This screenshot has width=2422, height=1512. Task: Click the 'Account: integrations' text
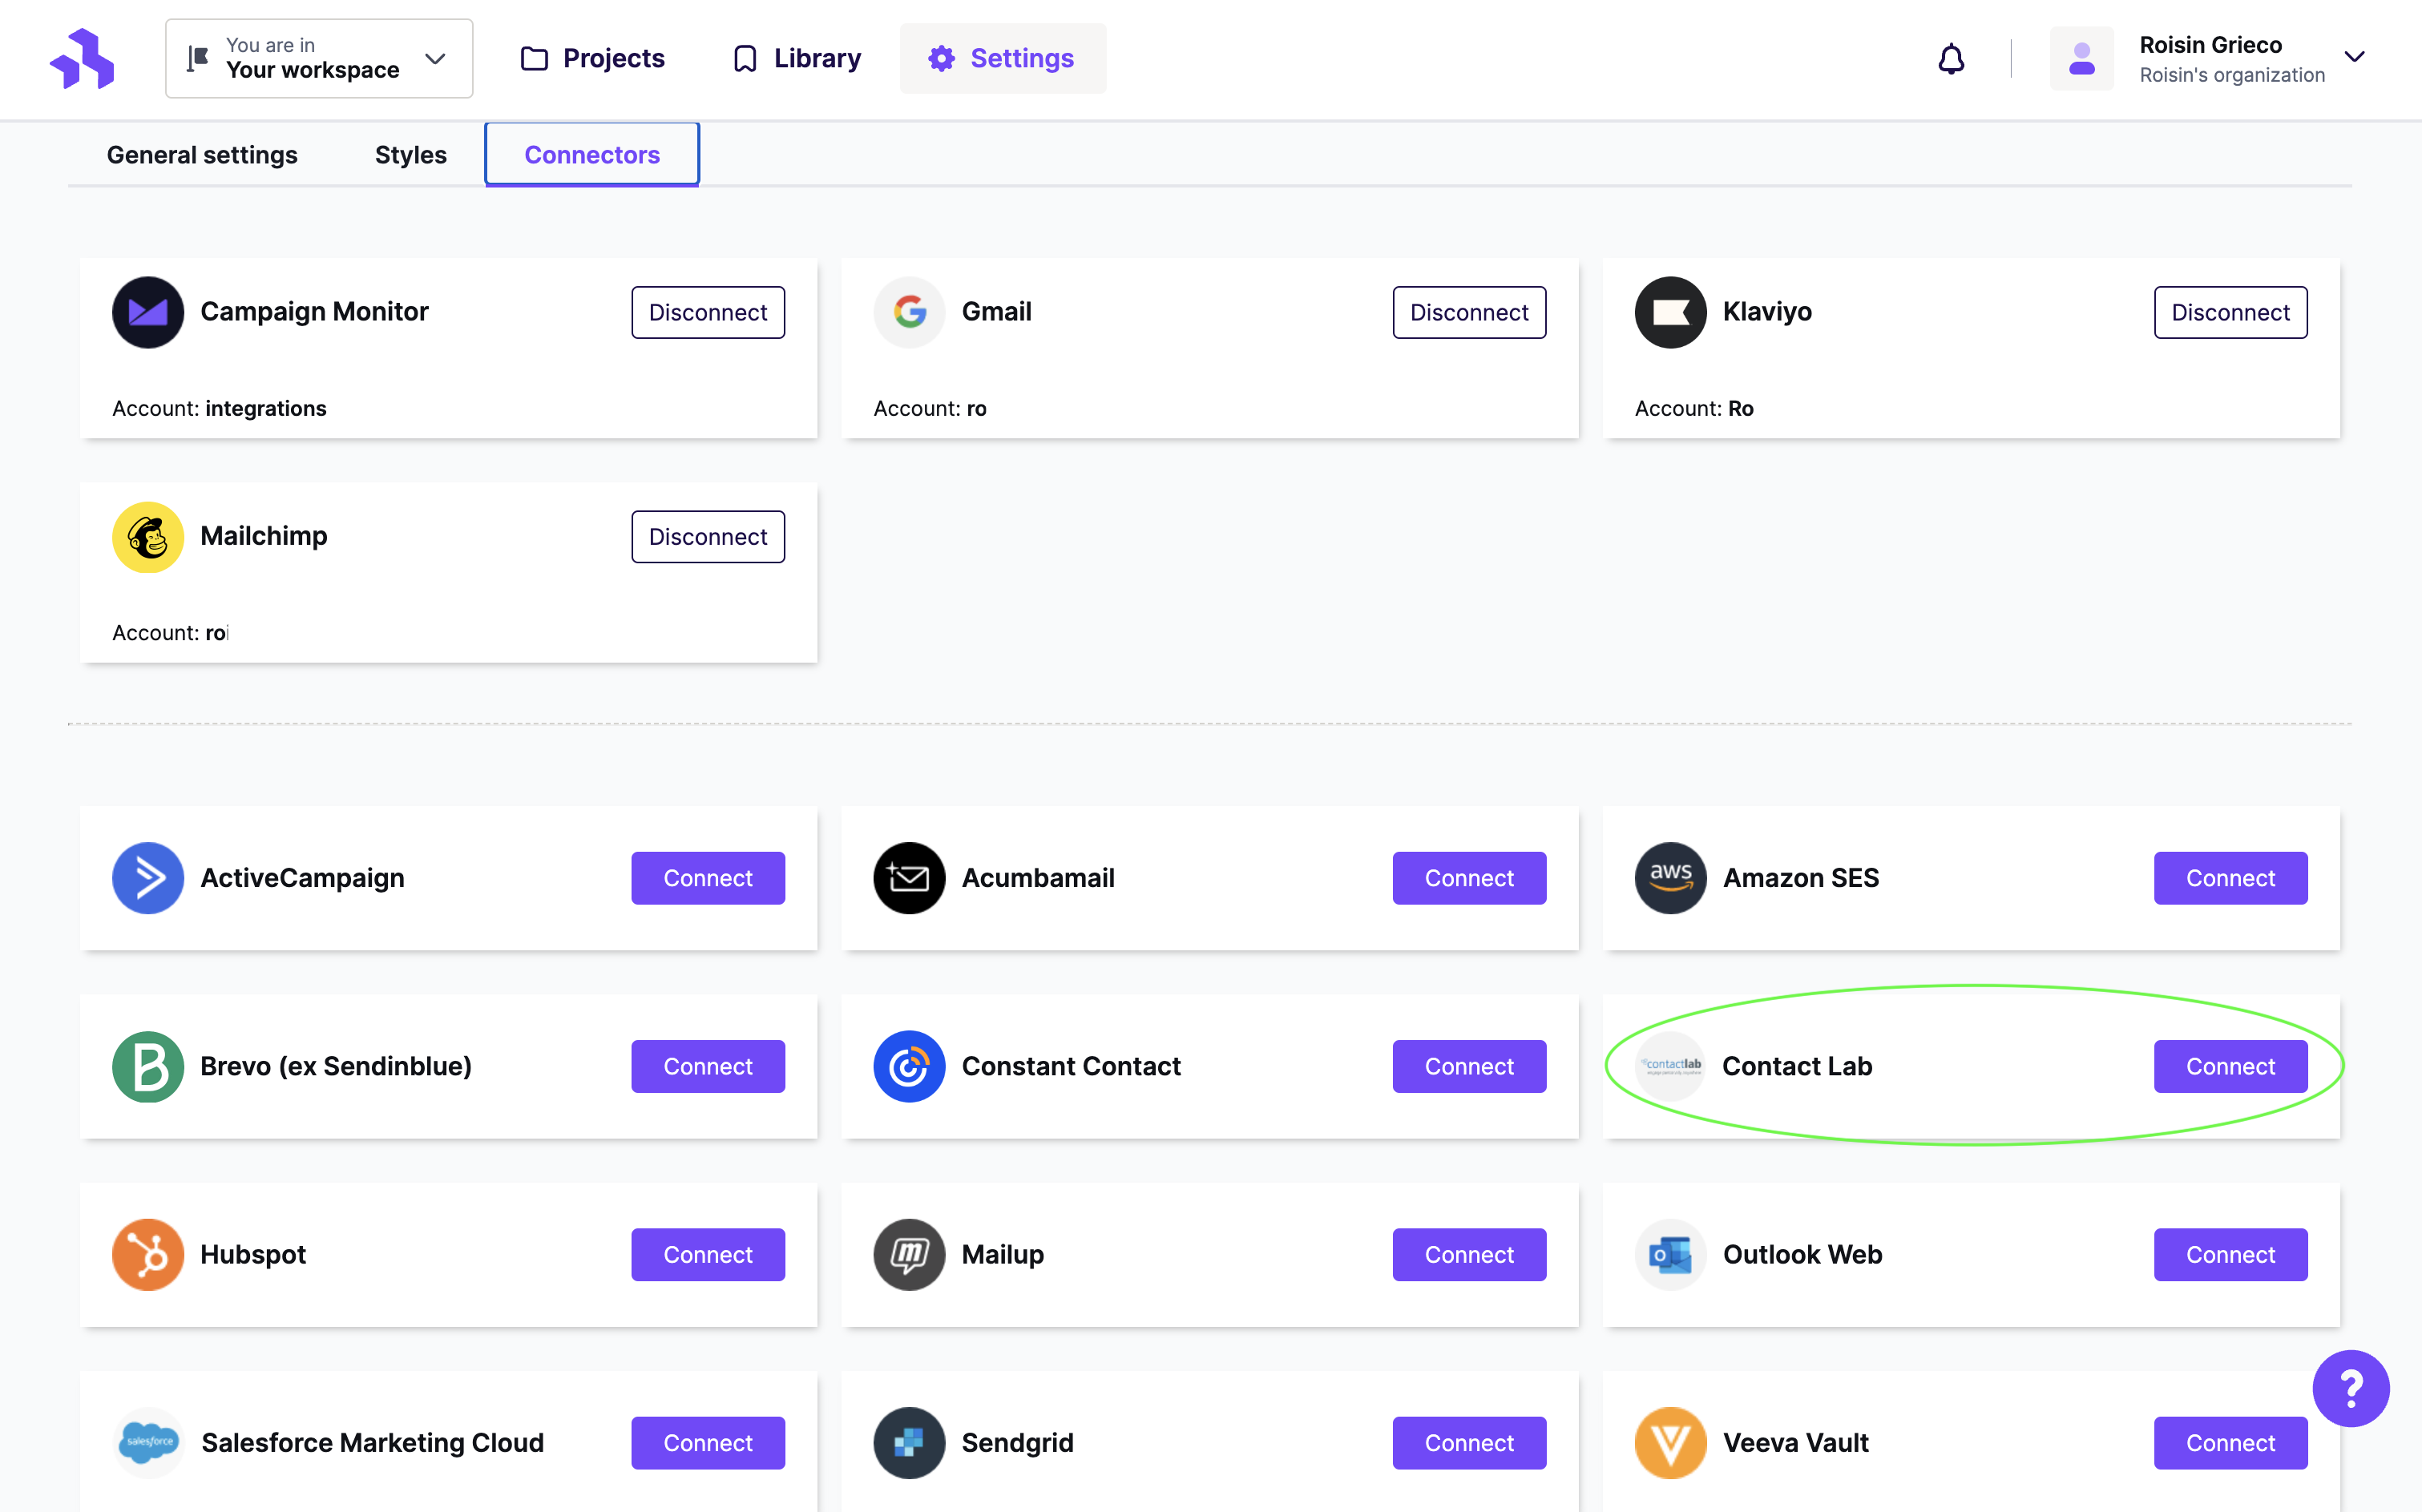pos(219,408)
